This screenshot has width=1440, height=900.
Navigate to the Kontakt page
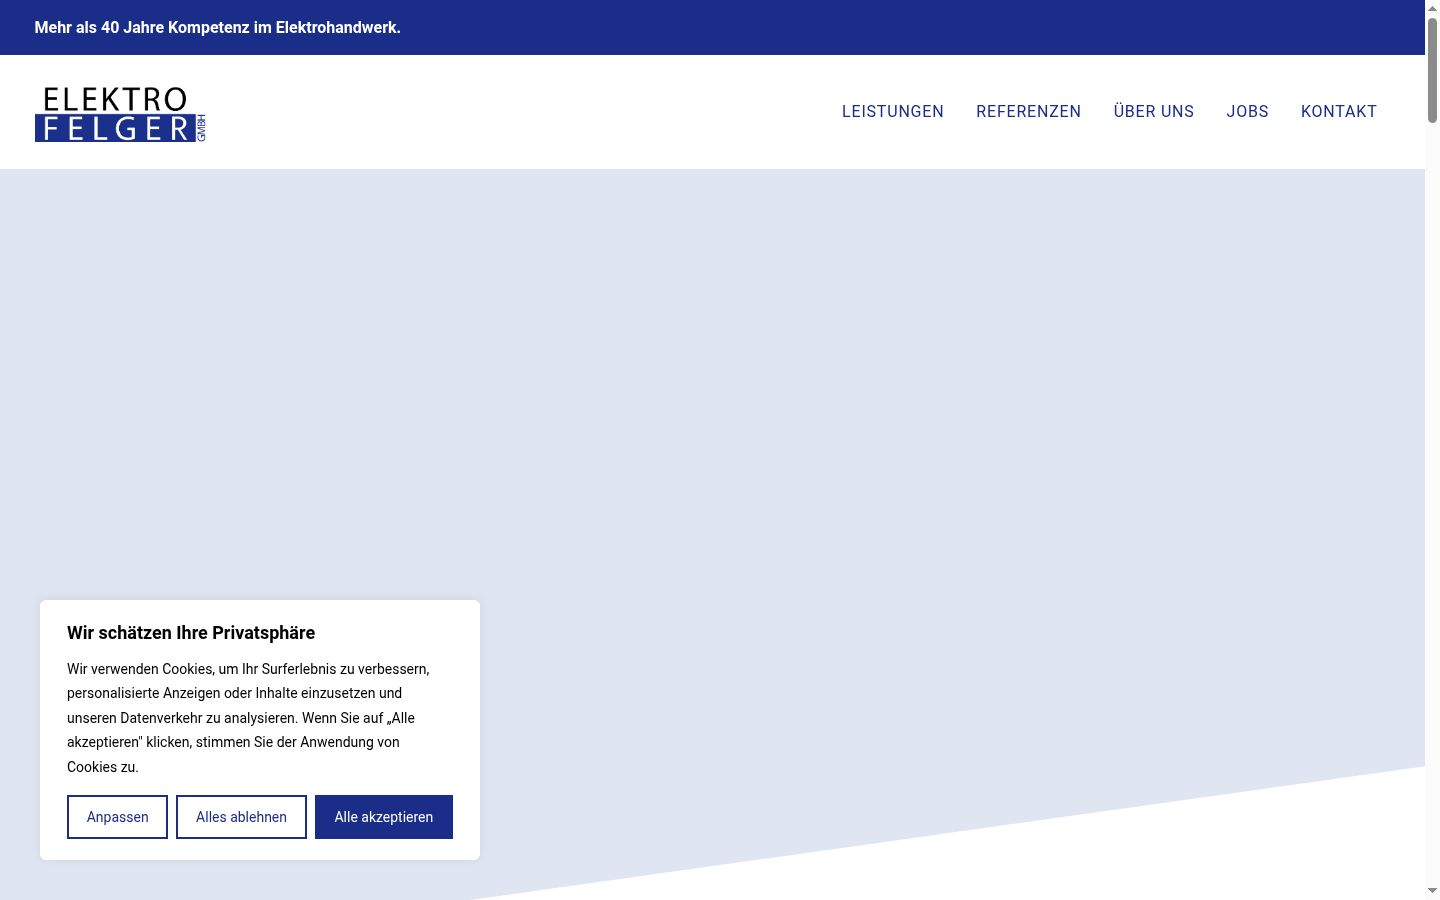point(1338,111)
